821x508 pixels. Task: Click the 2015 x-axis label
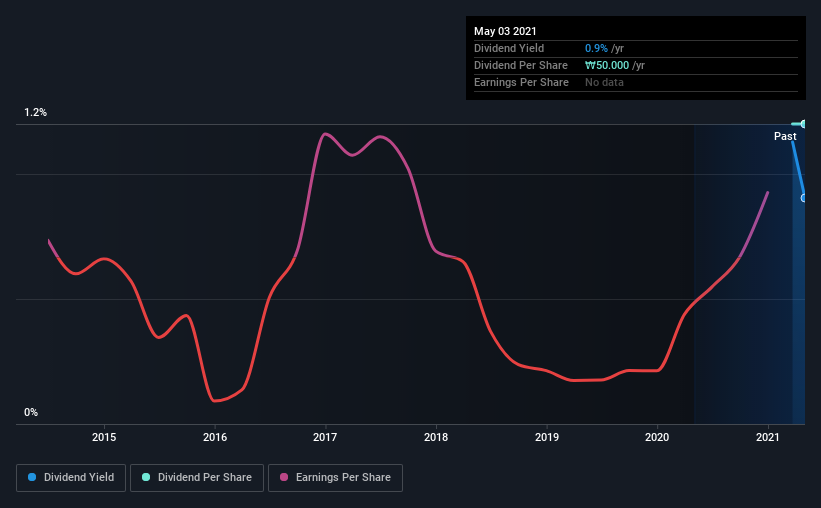pyautogui.click(x=104, y=437)
